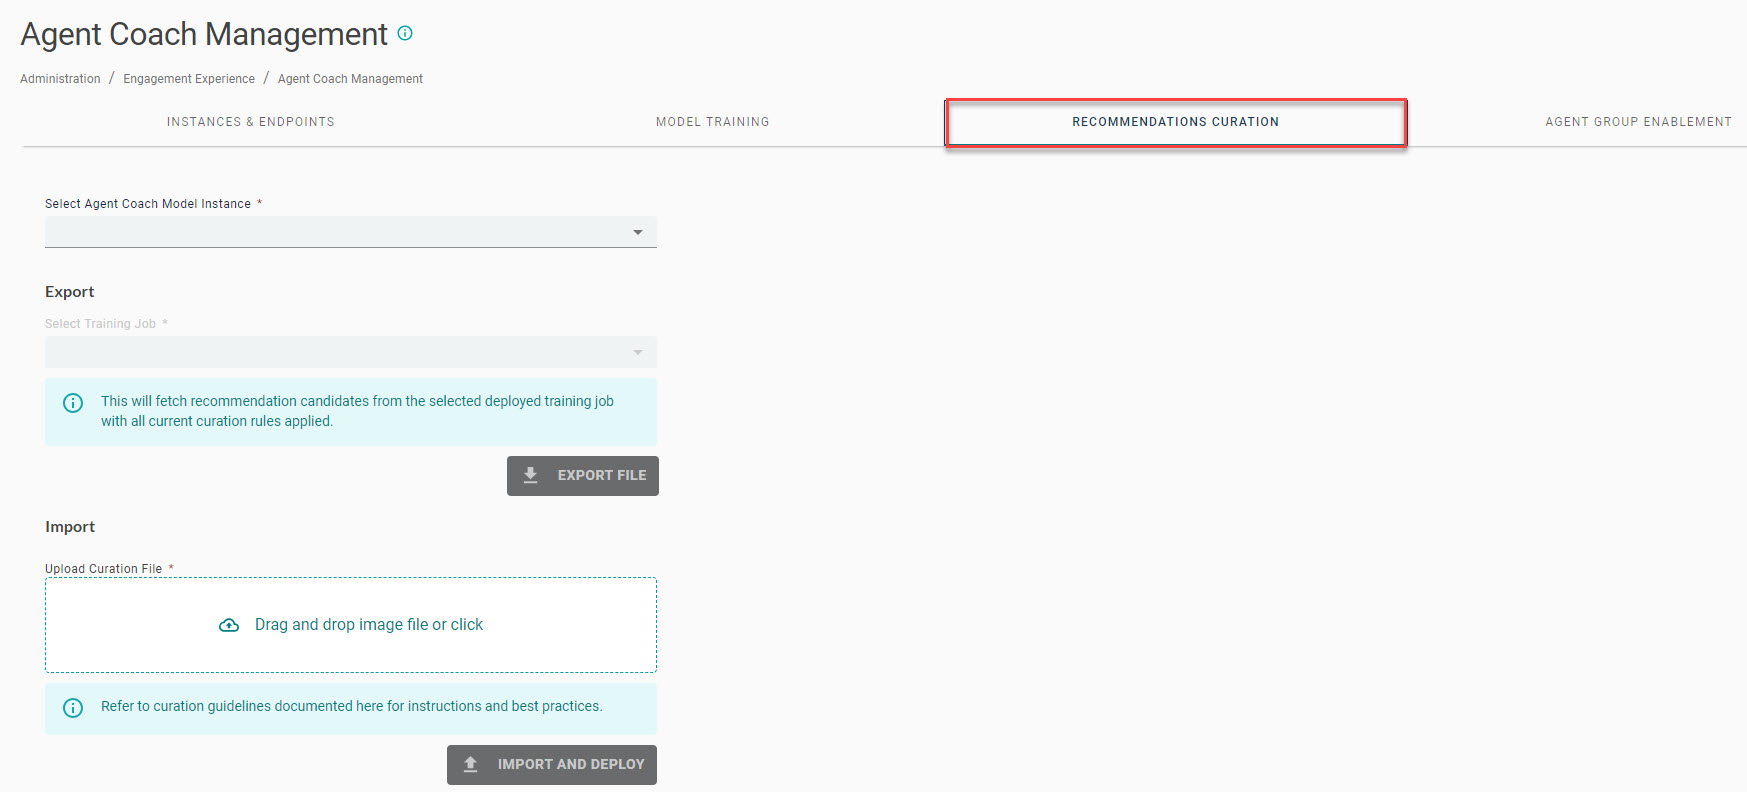The image size is (1747, 792).
Task: Click the info icon beside the page title
Action: tap(405, 33)
